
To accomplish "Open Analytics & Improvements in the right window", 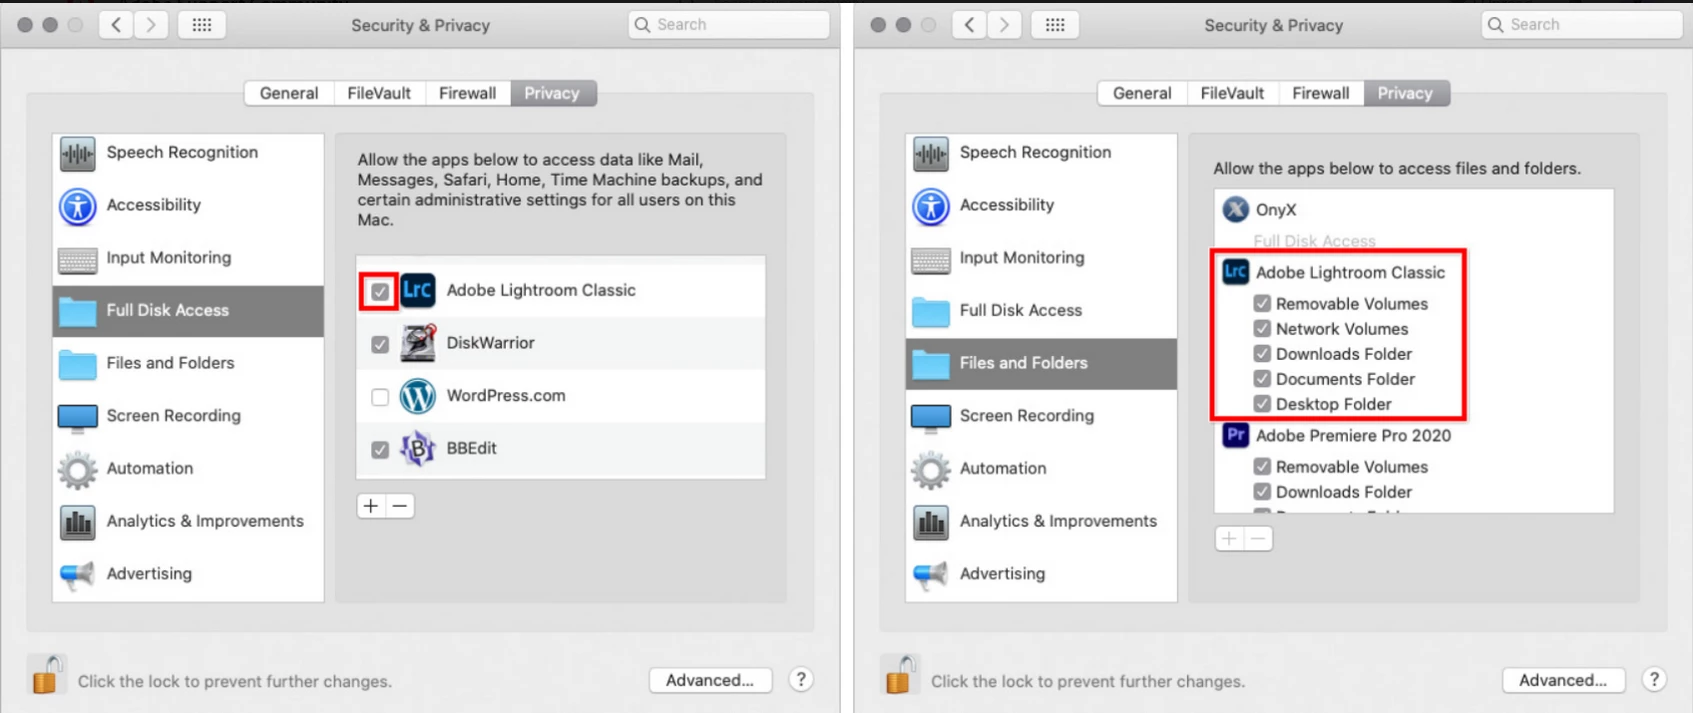I will pyautogui.click(x=1041, y=521).
